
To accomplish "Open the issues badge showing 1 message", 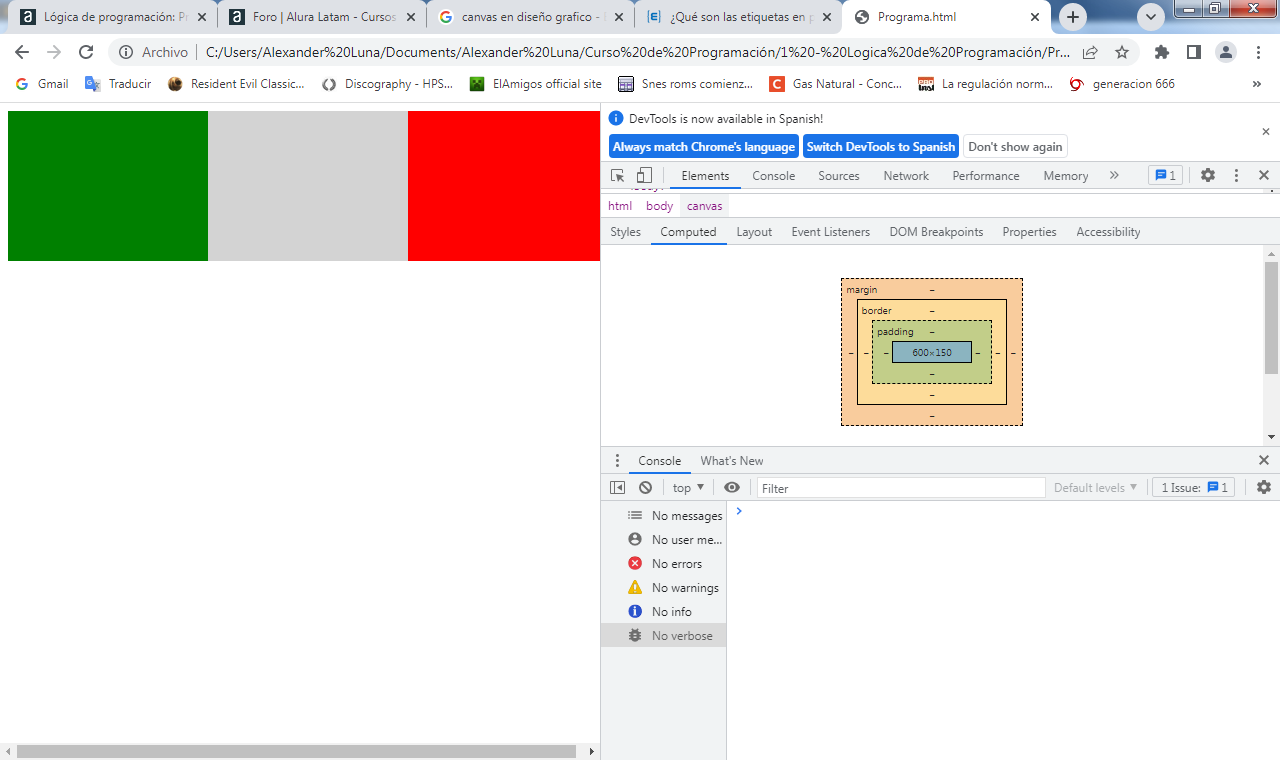I will 1165,175.
